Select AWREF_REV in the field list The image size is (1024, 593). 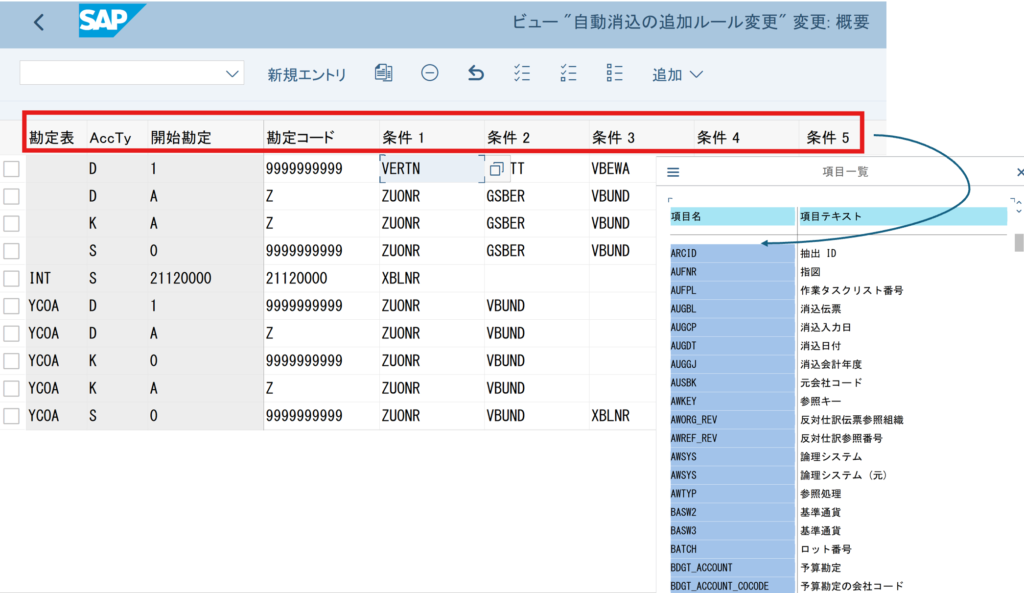(732, 438)
